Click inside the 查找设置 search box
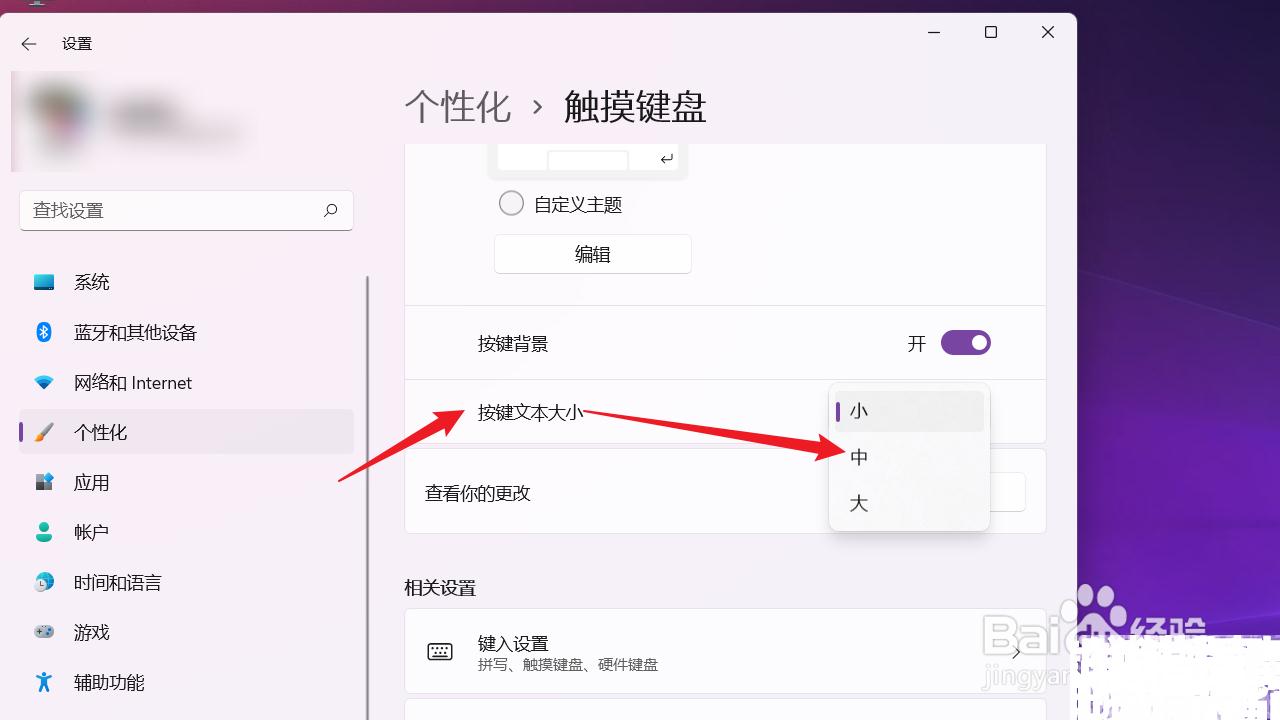Image resolution: width=1280 pixels, height=720 pixels. (186, 210)
